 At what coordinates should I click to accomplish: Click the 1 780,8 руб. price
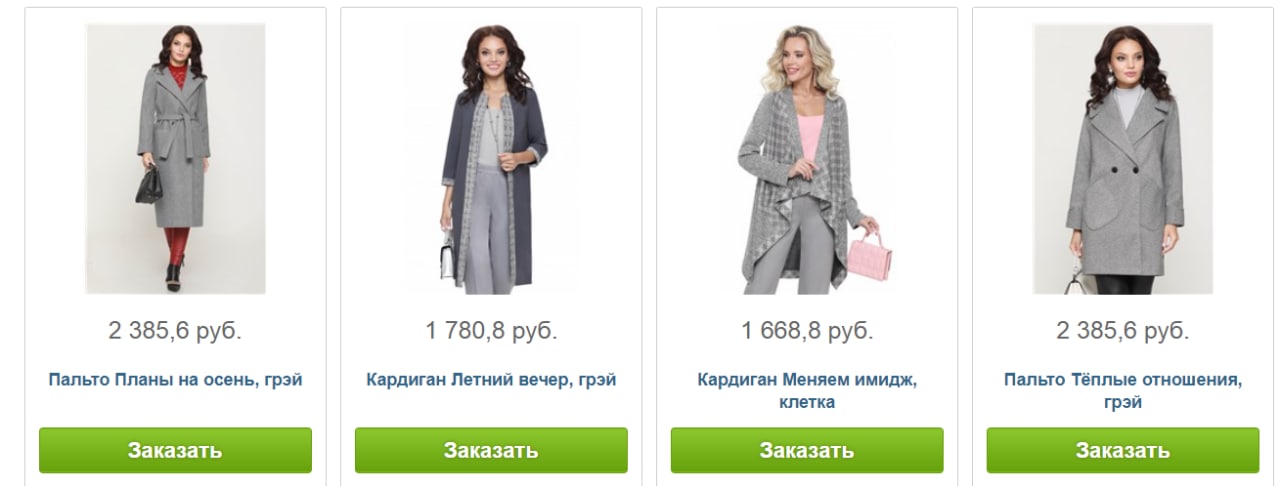(491, 331)
